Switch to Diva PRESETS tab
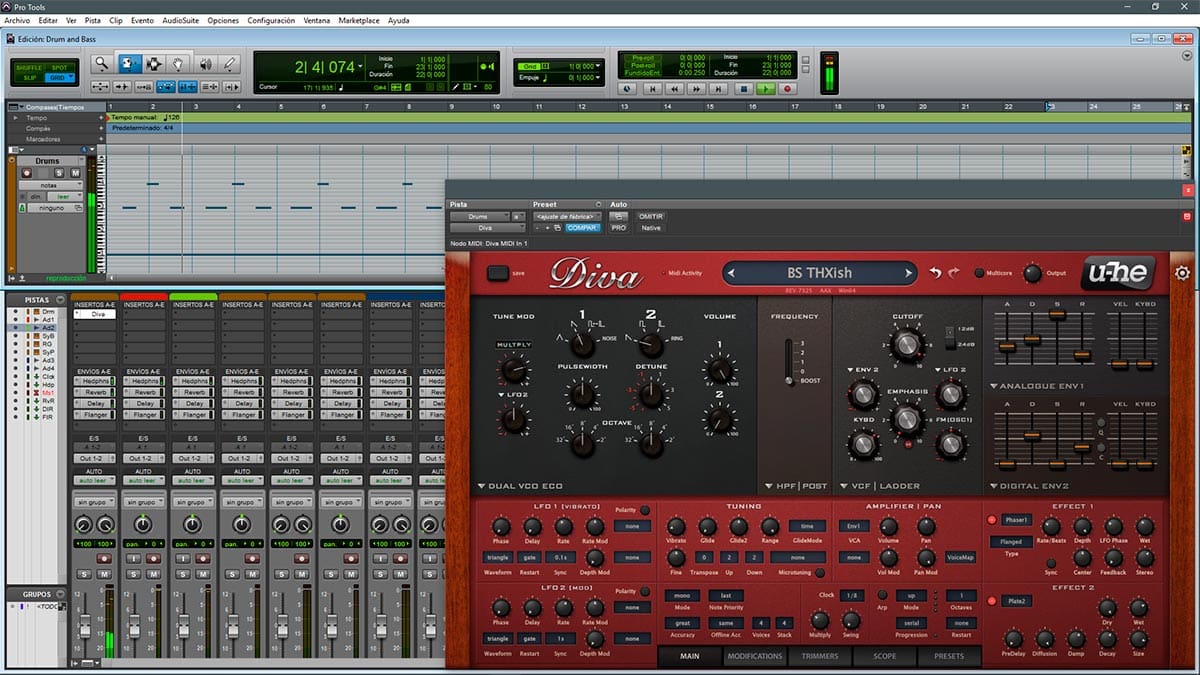This screenshot has height=675, width=1200. coord(949,656)
